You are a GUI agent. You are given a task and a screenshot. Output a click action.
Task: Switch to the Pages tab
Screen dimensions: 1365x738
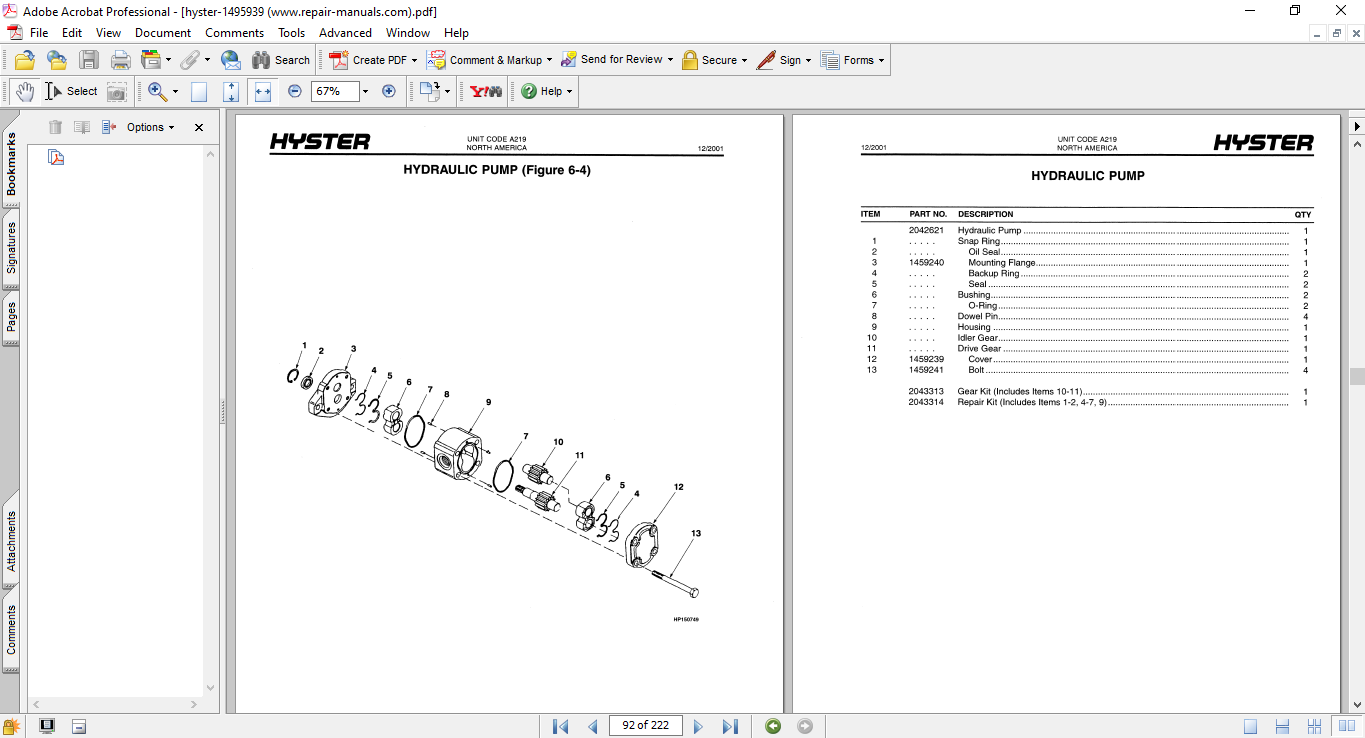pos(11,318)
